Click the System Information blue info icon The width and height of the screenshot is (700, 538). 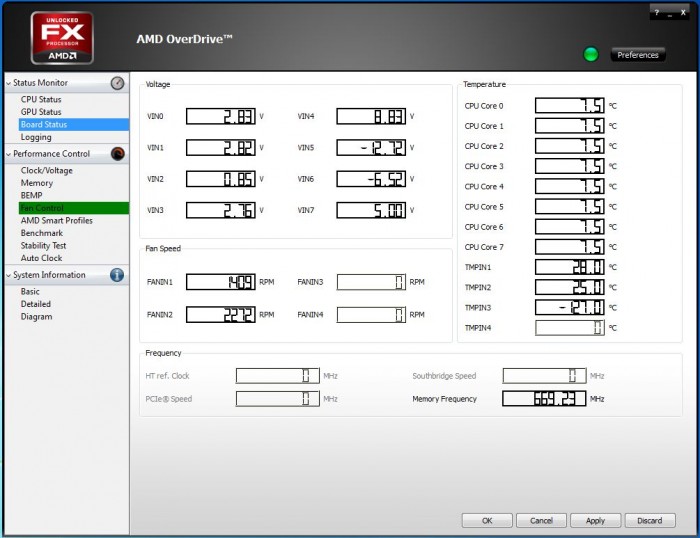coord(117,275)
